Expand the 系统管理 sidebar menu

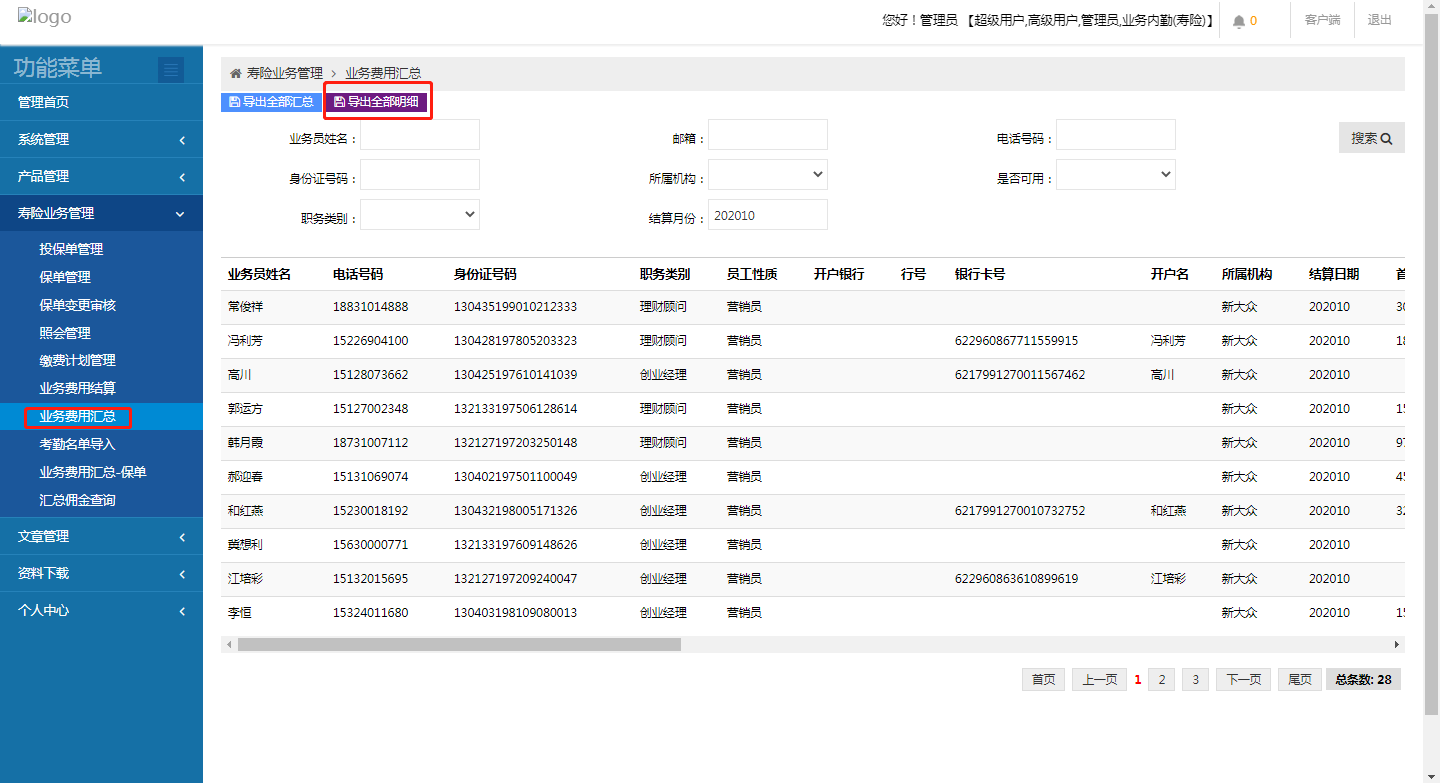pos(100,139)
